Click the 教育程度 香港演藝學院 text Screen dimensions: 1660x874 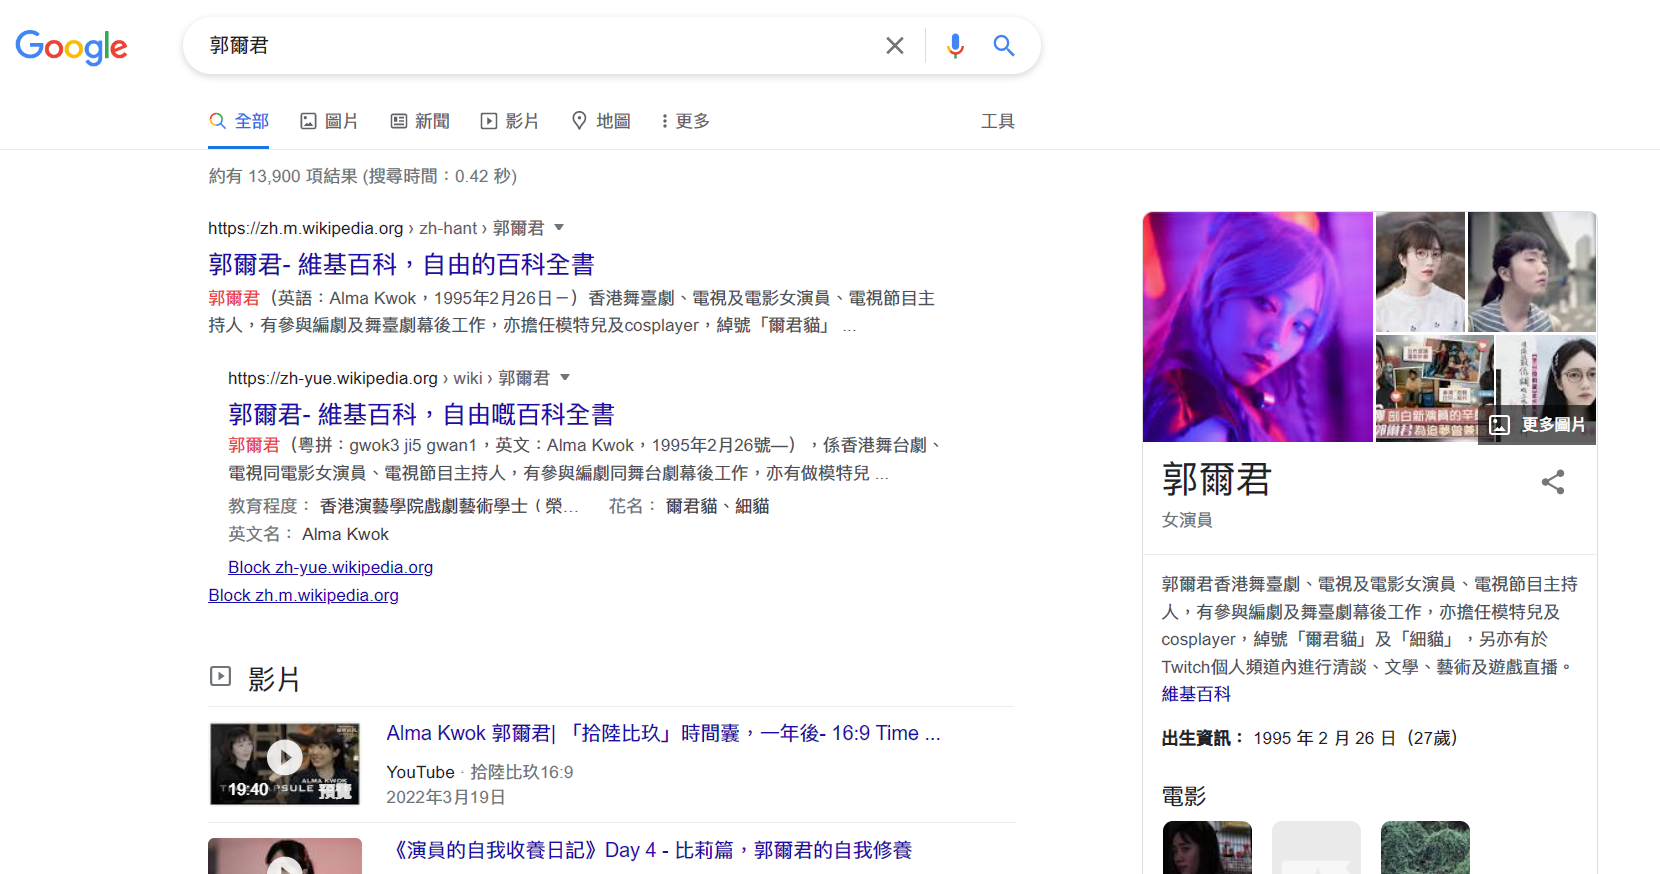coord(403,506)
